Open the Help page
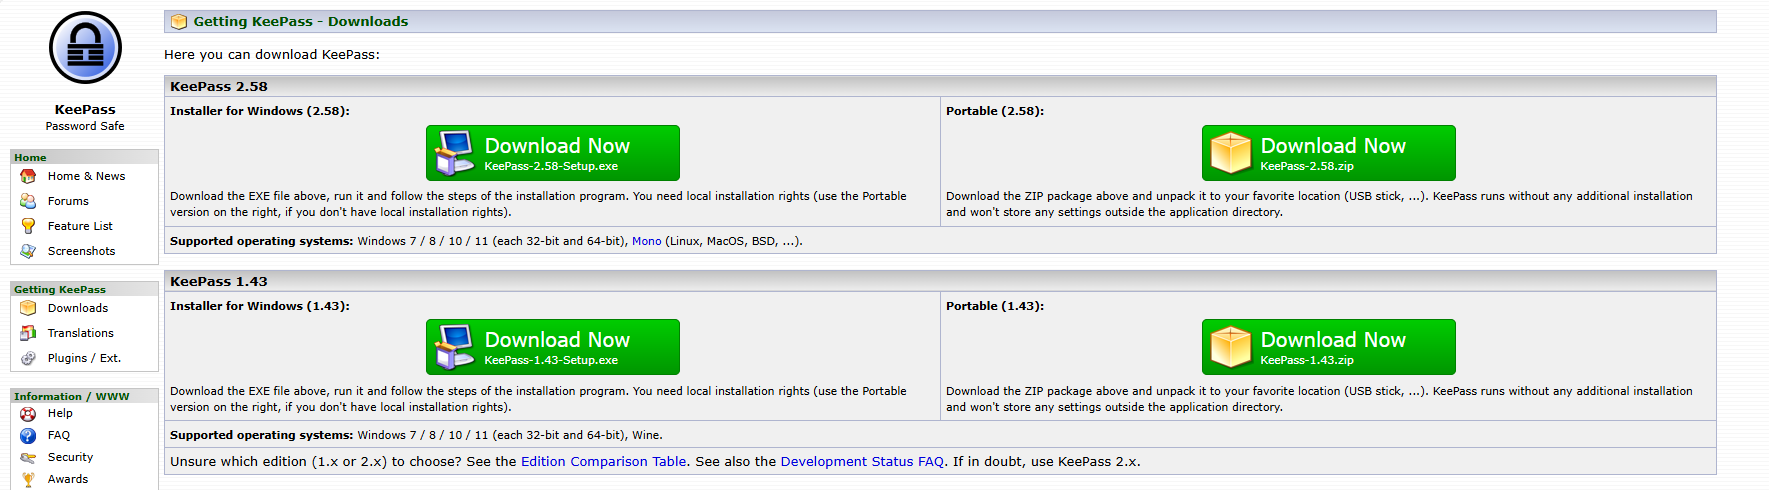Image resolution: width=1769 pixels, height=490 pixels. click(60, 413)
